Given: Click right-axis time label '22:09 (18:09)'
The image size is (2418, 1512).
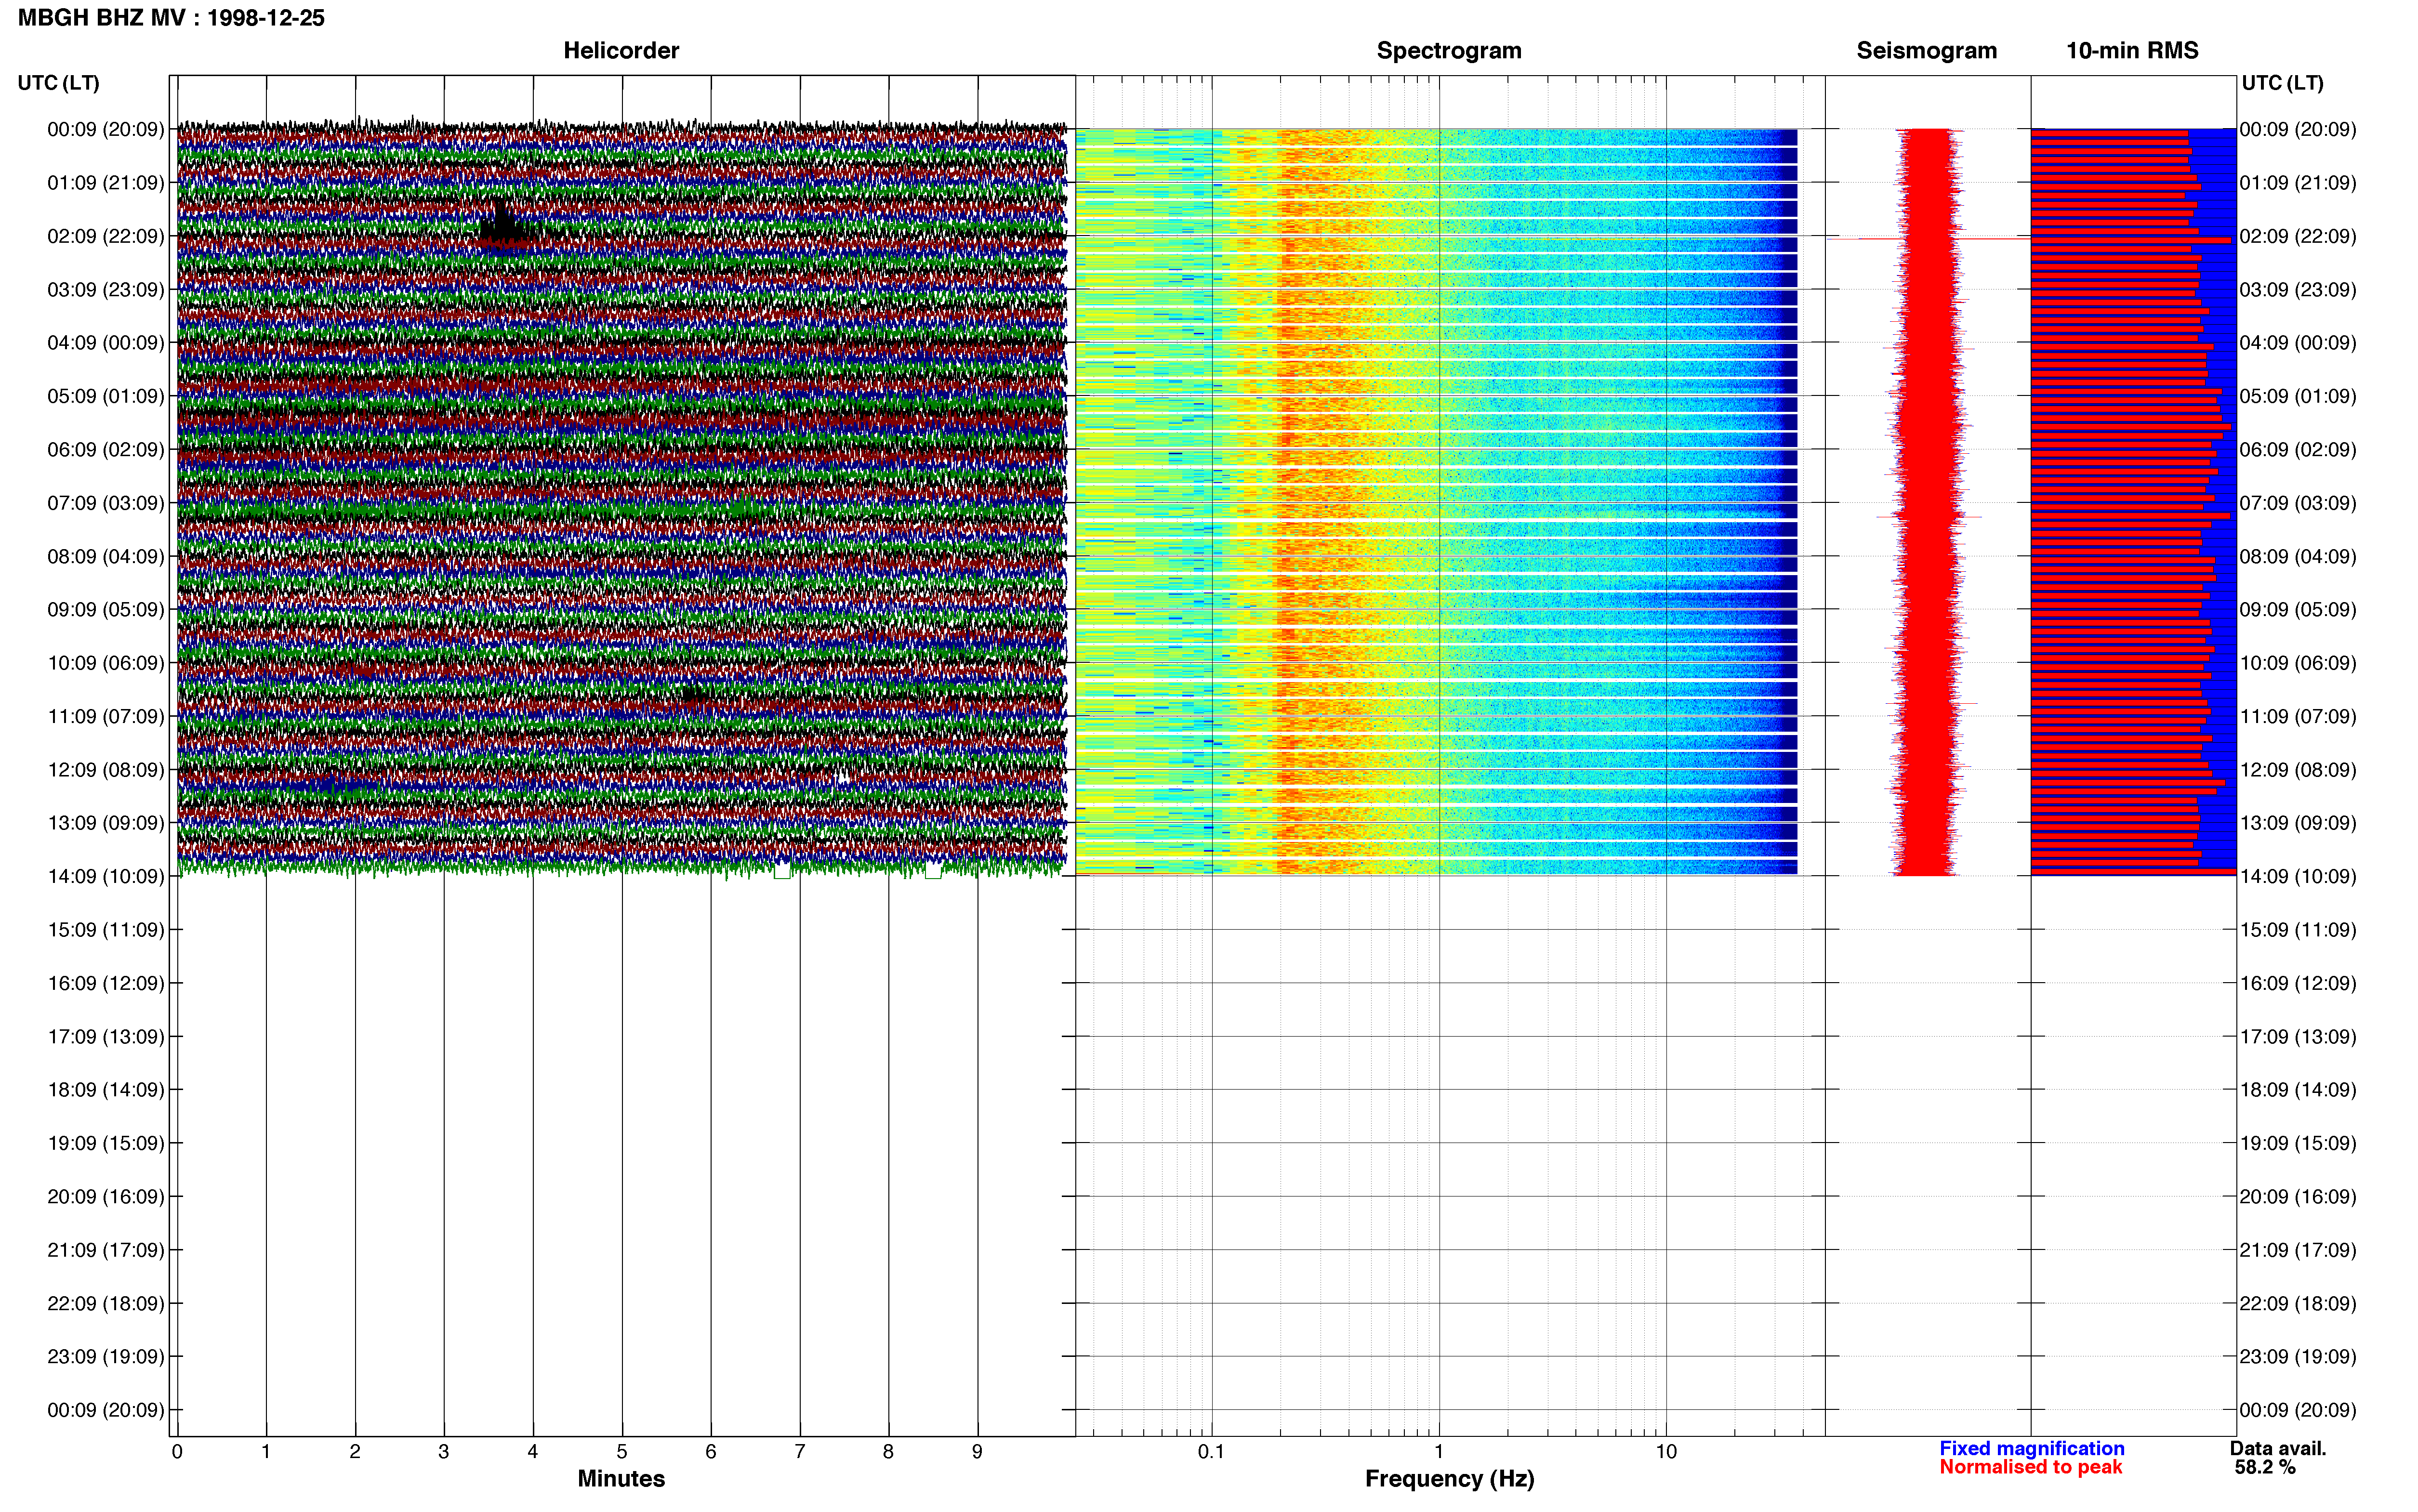Looking at the screenshot, I should [x=2298, y=1304].
